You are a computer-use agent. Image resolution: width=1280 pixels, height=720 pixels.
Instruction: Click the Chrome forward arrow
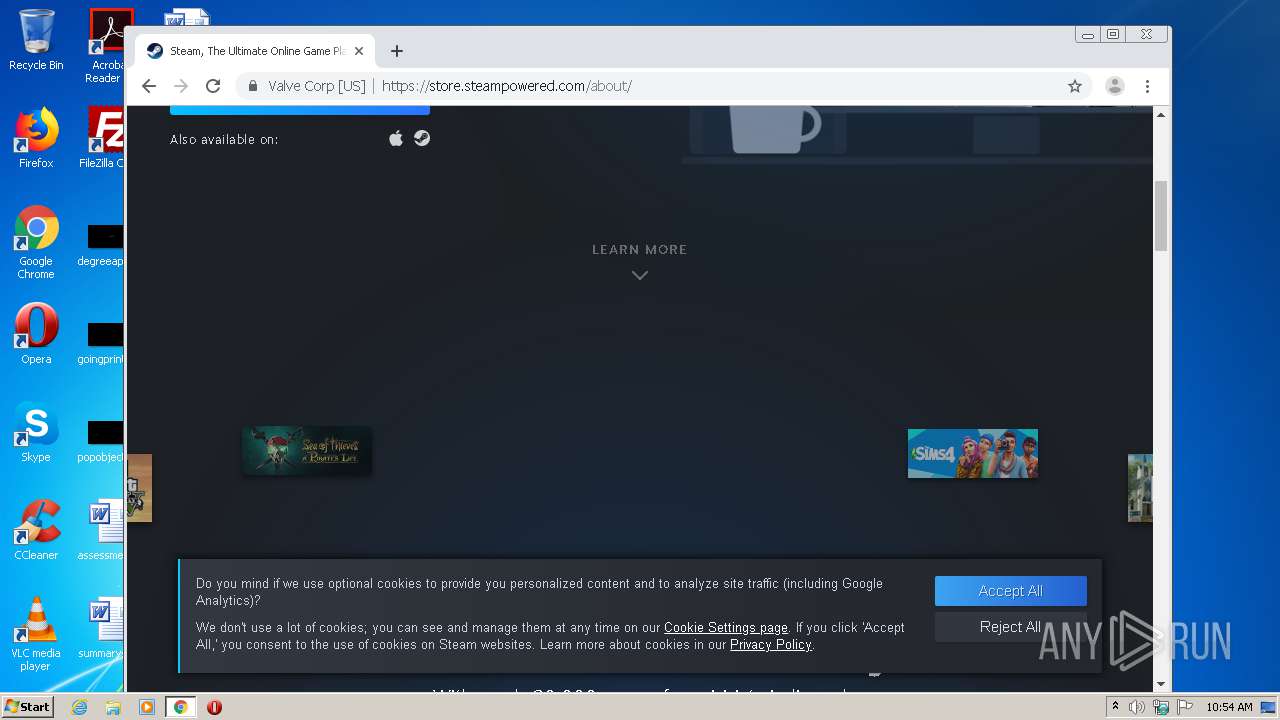181,86
